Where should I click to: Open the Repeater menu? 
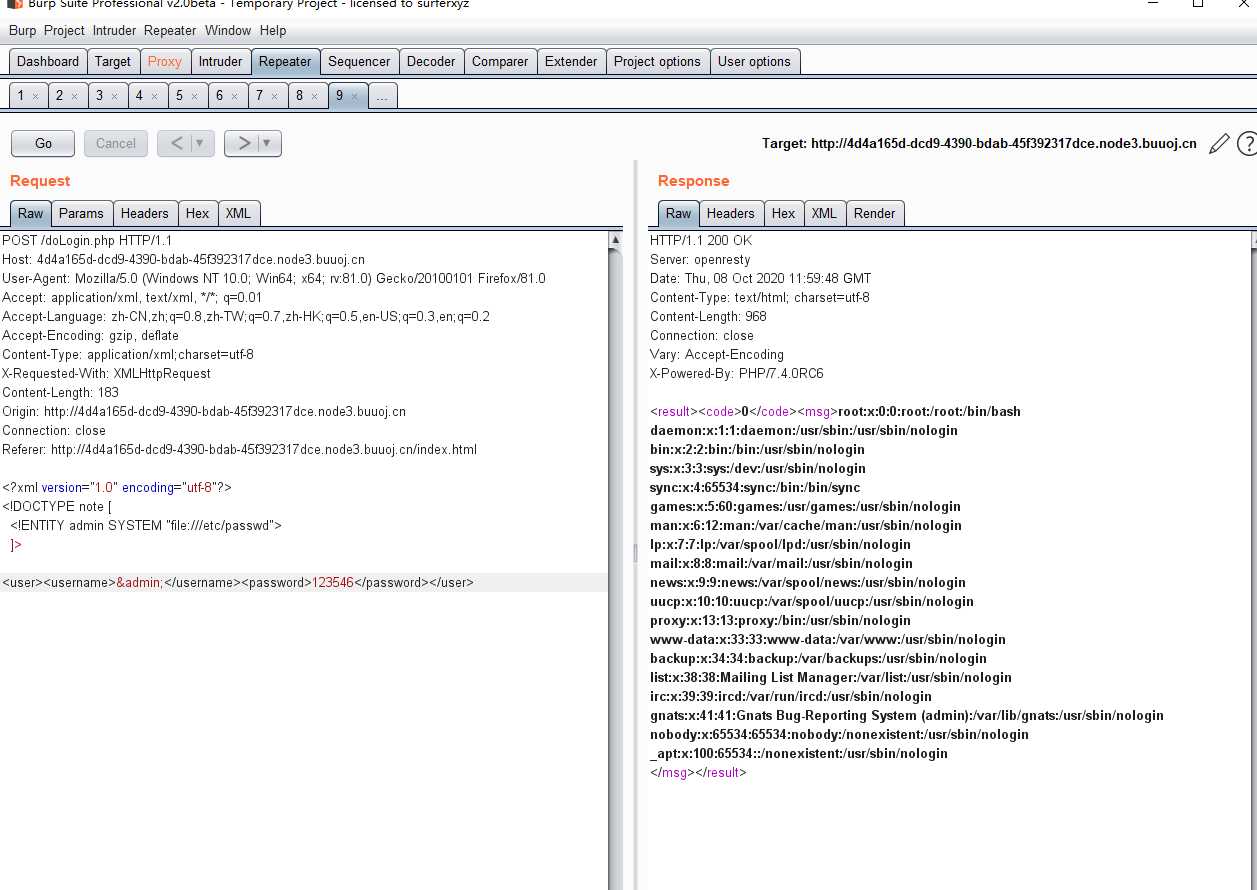(x=170, y=31)
